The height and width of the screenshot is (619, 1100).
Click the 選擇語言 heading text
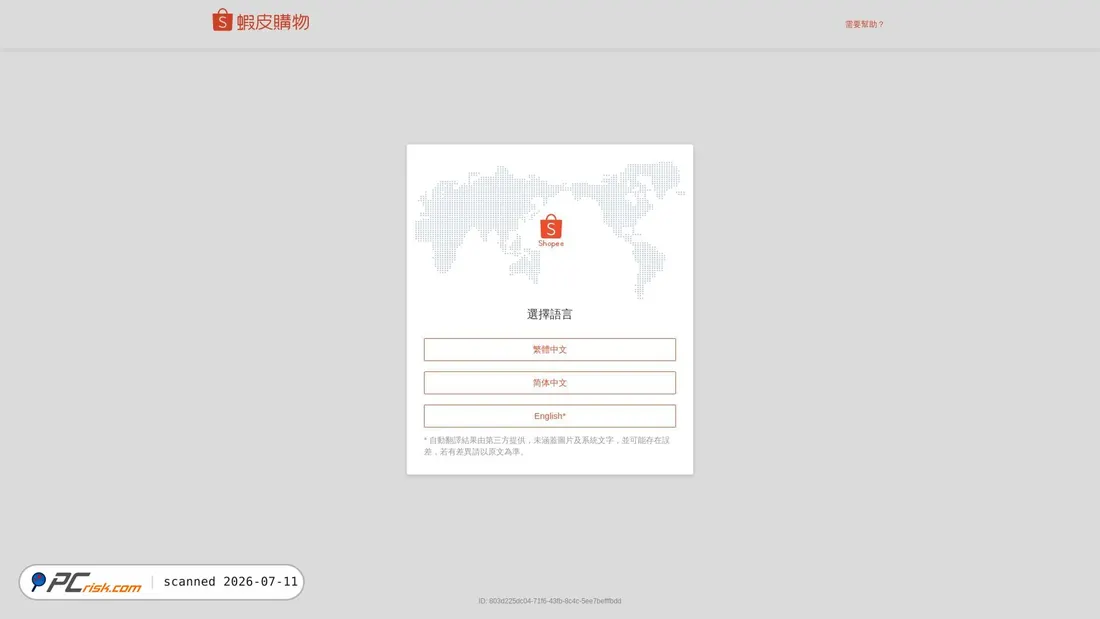point(549,314)
